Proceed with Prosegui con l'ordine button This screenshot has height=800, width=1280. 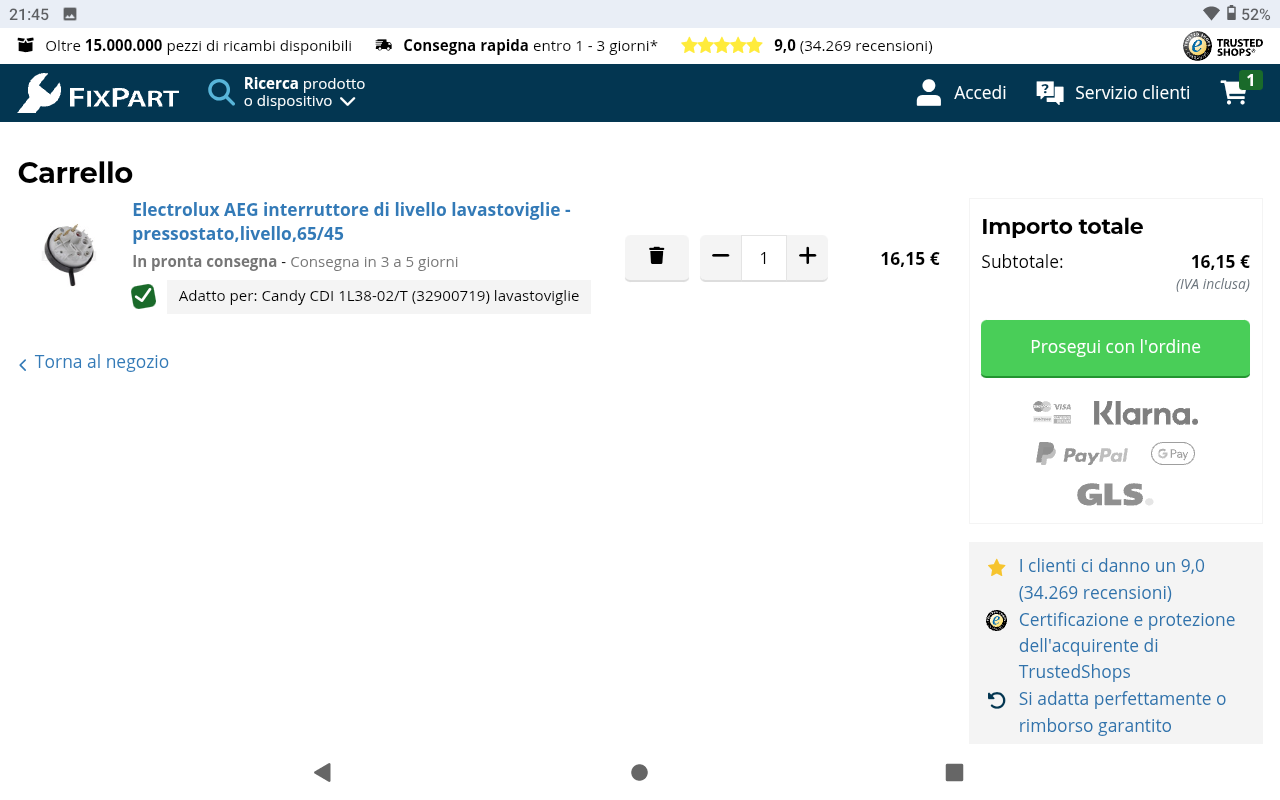[1115, 348]
